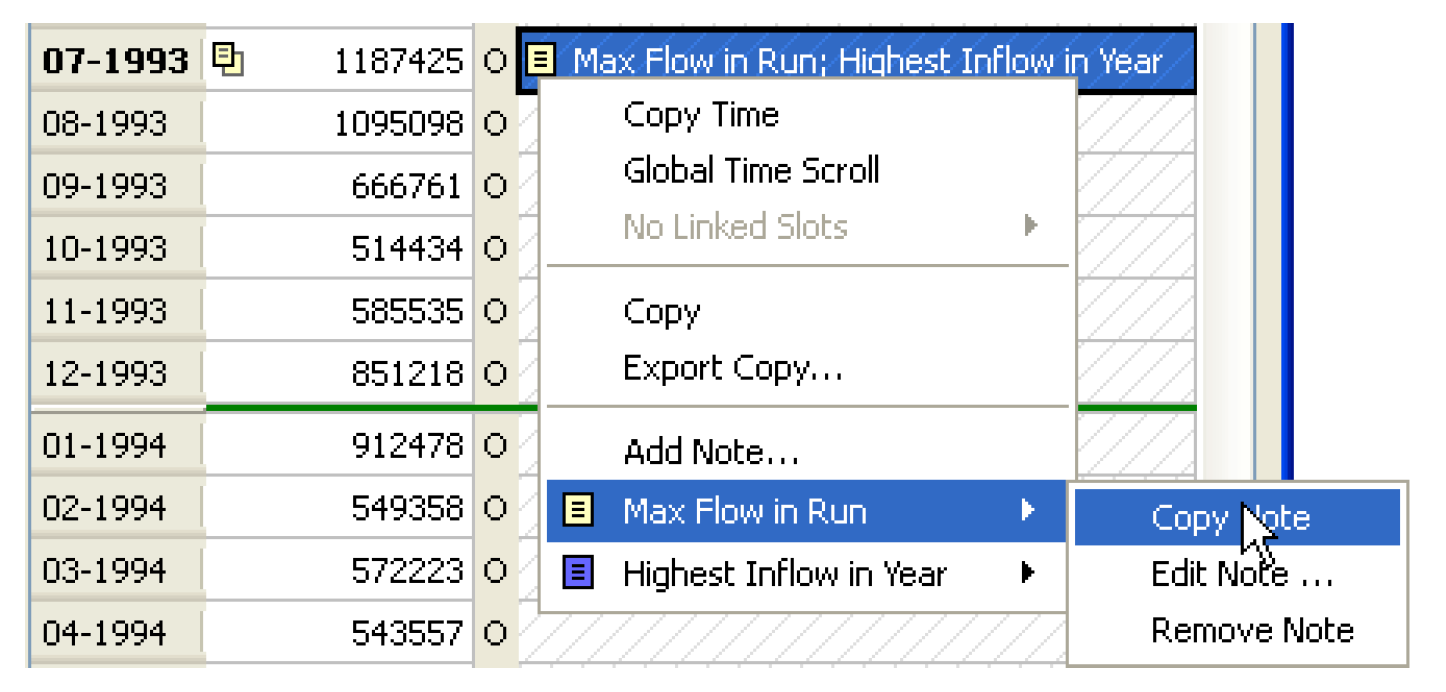Click Copy Note in the submenu
The image size is (1446, 692).
point(1230,518)
